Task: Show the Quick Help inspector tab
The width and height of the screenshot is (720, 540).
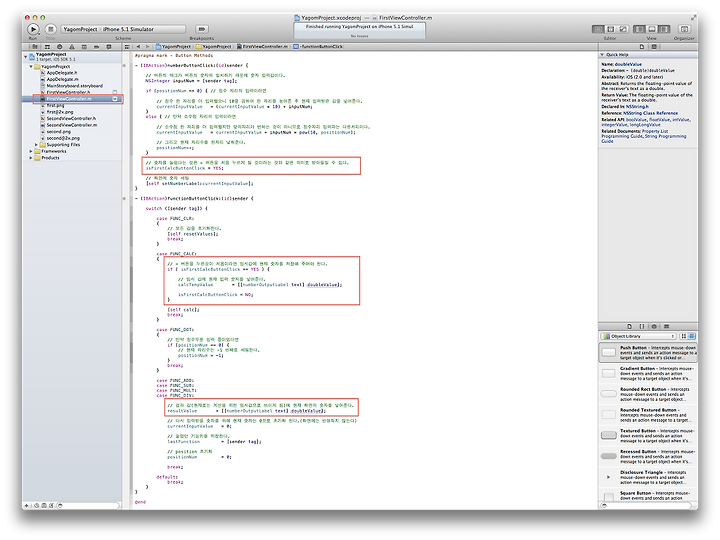Action: point(654,46)
